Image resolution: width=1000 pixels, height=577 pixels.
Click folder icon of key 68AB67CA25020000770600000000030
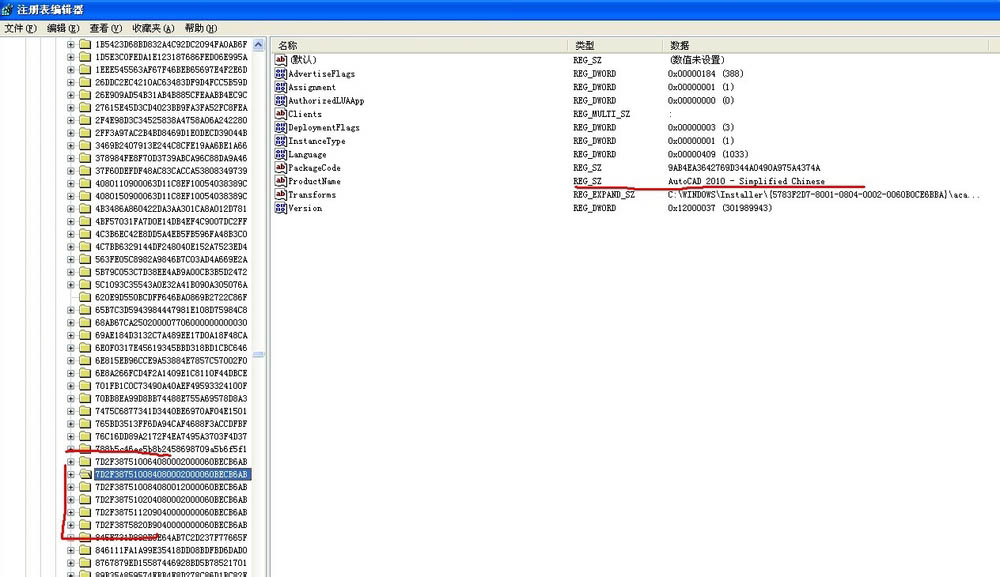tap(85, 323)
